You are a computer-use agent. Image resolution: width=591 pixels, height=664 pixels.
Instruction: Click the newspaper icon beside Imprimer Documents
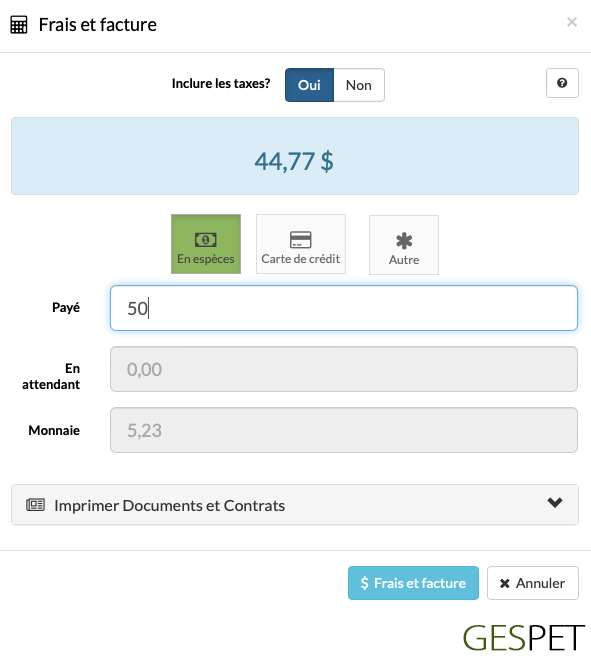pyautogui.click(x=35, y=505)
